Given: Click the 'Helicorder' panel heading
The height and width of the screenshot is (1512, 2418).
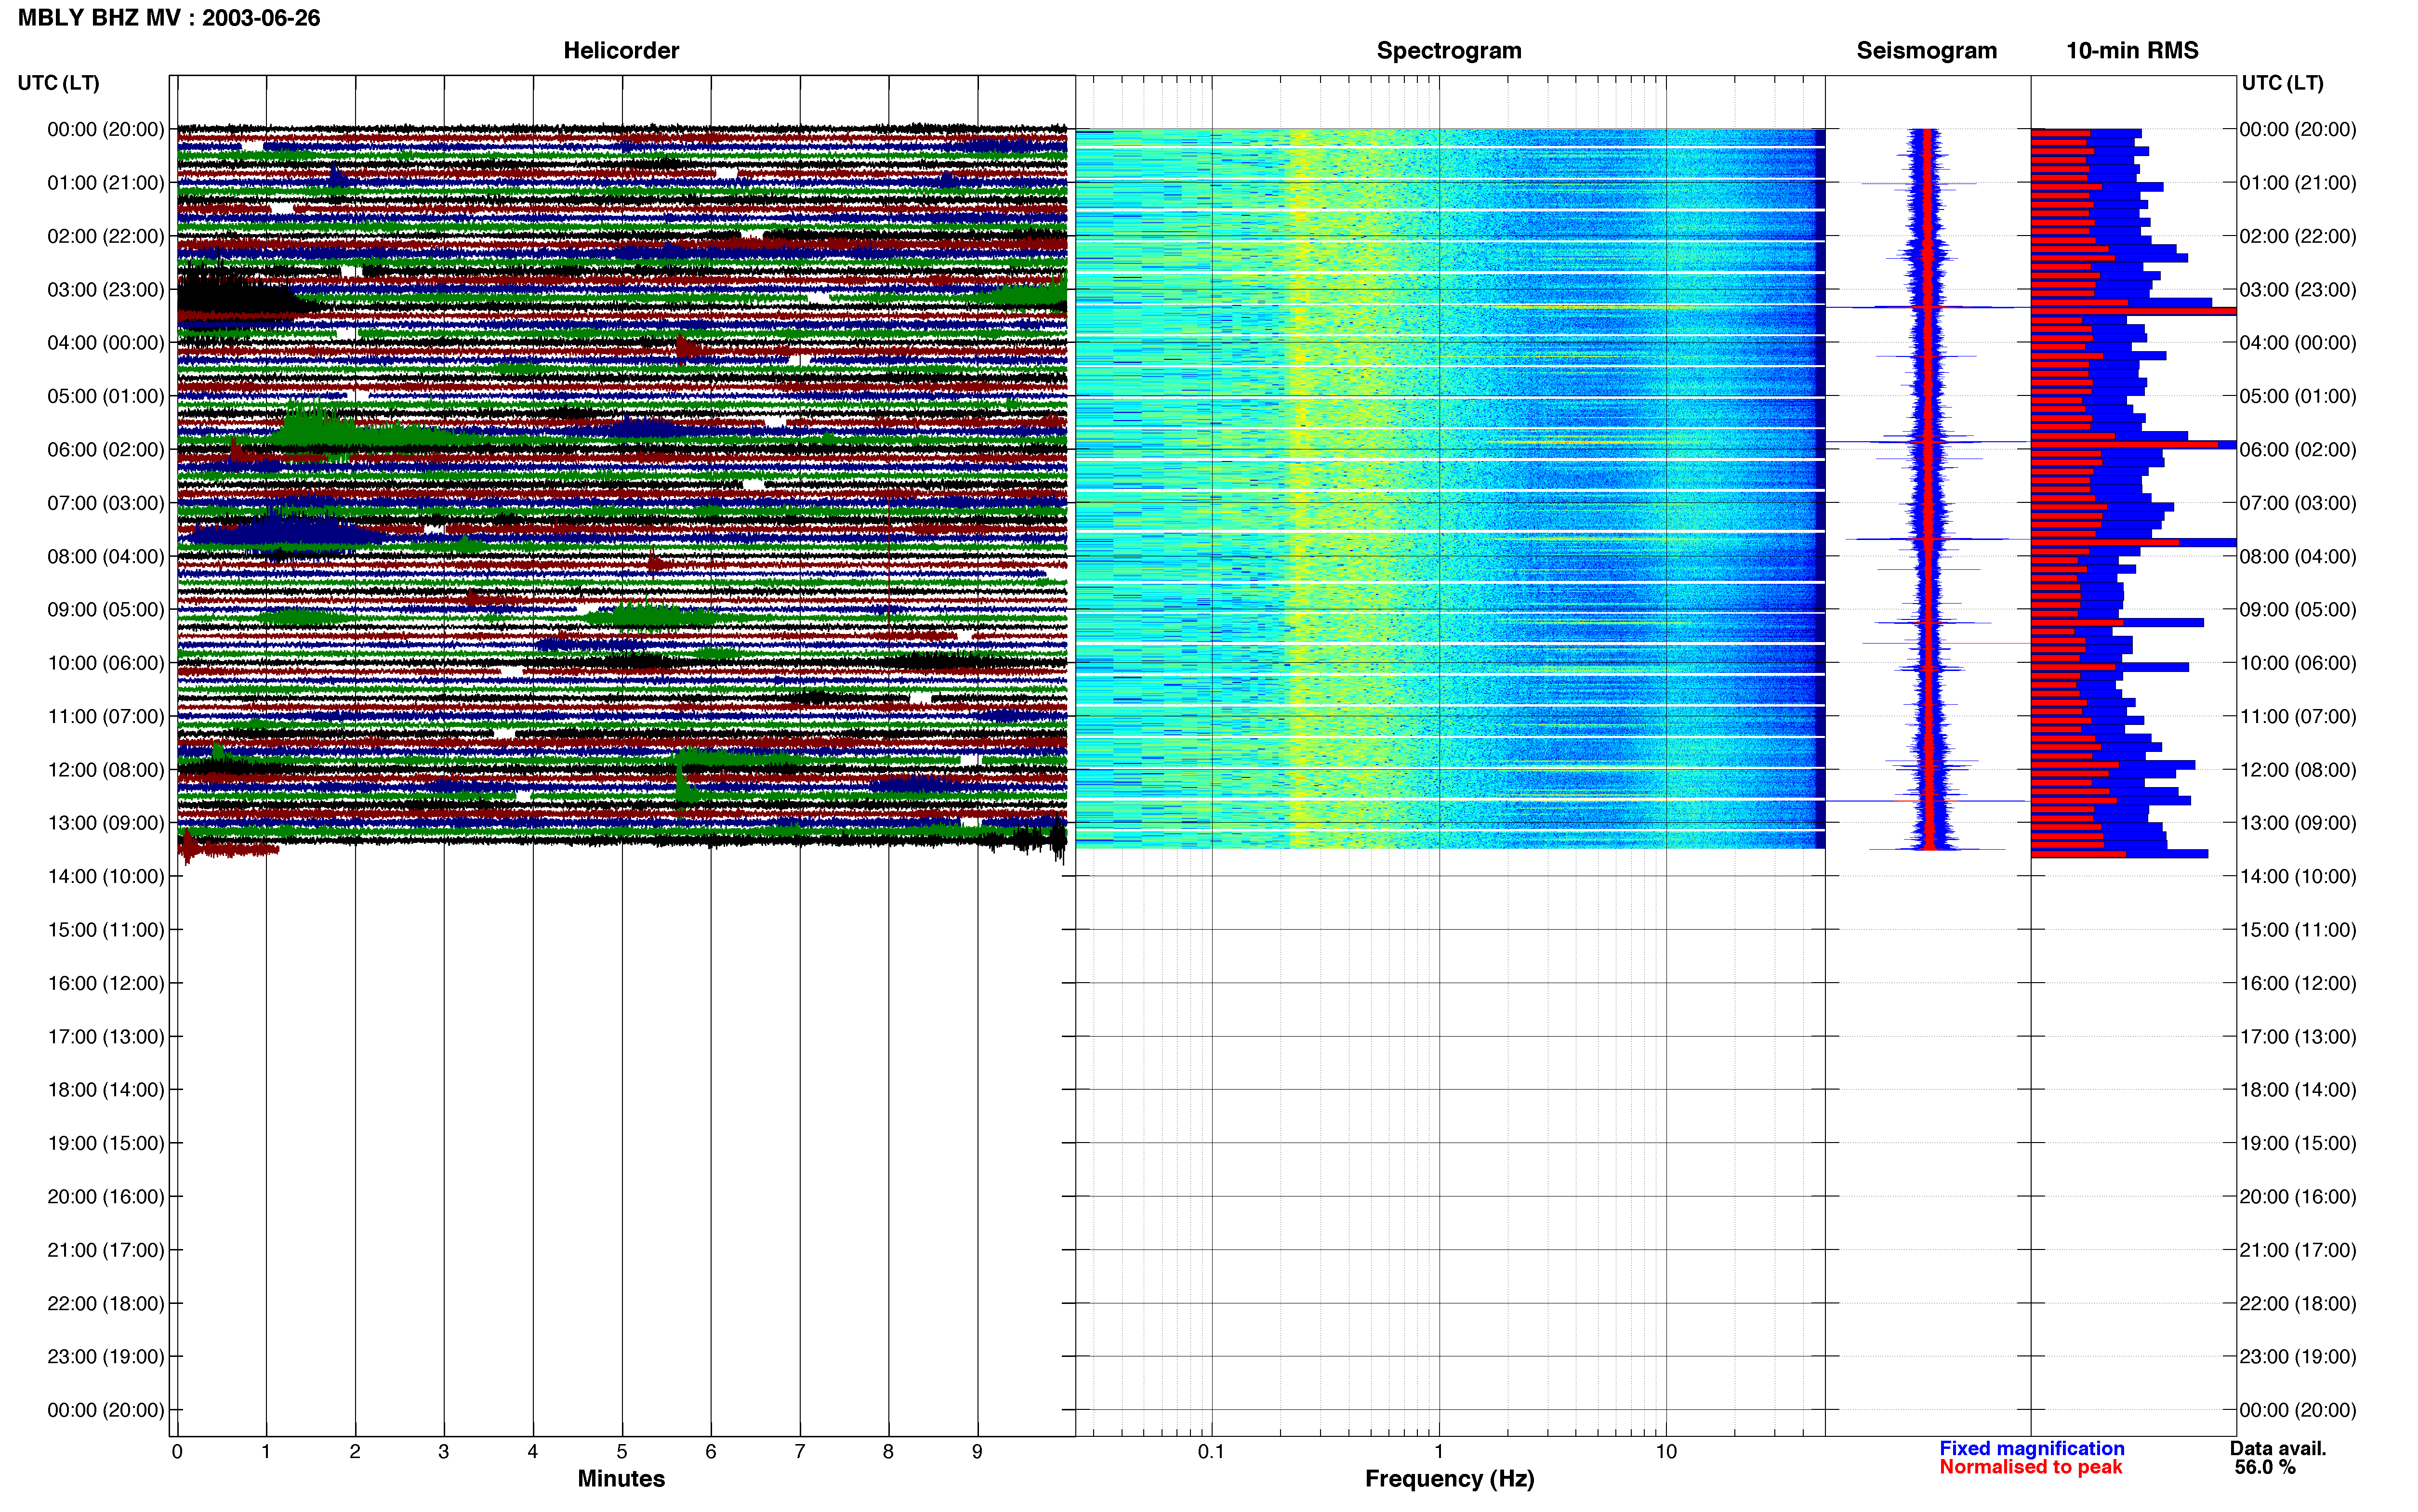Looking at the screenshot, I should click(621, 51).
